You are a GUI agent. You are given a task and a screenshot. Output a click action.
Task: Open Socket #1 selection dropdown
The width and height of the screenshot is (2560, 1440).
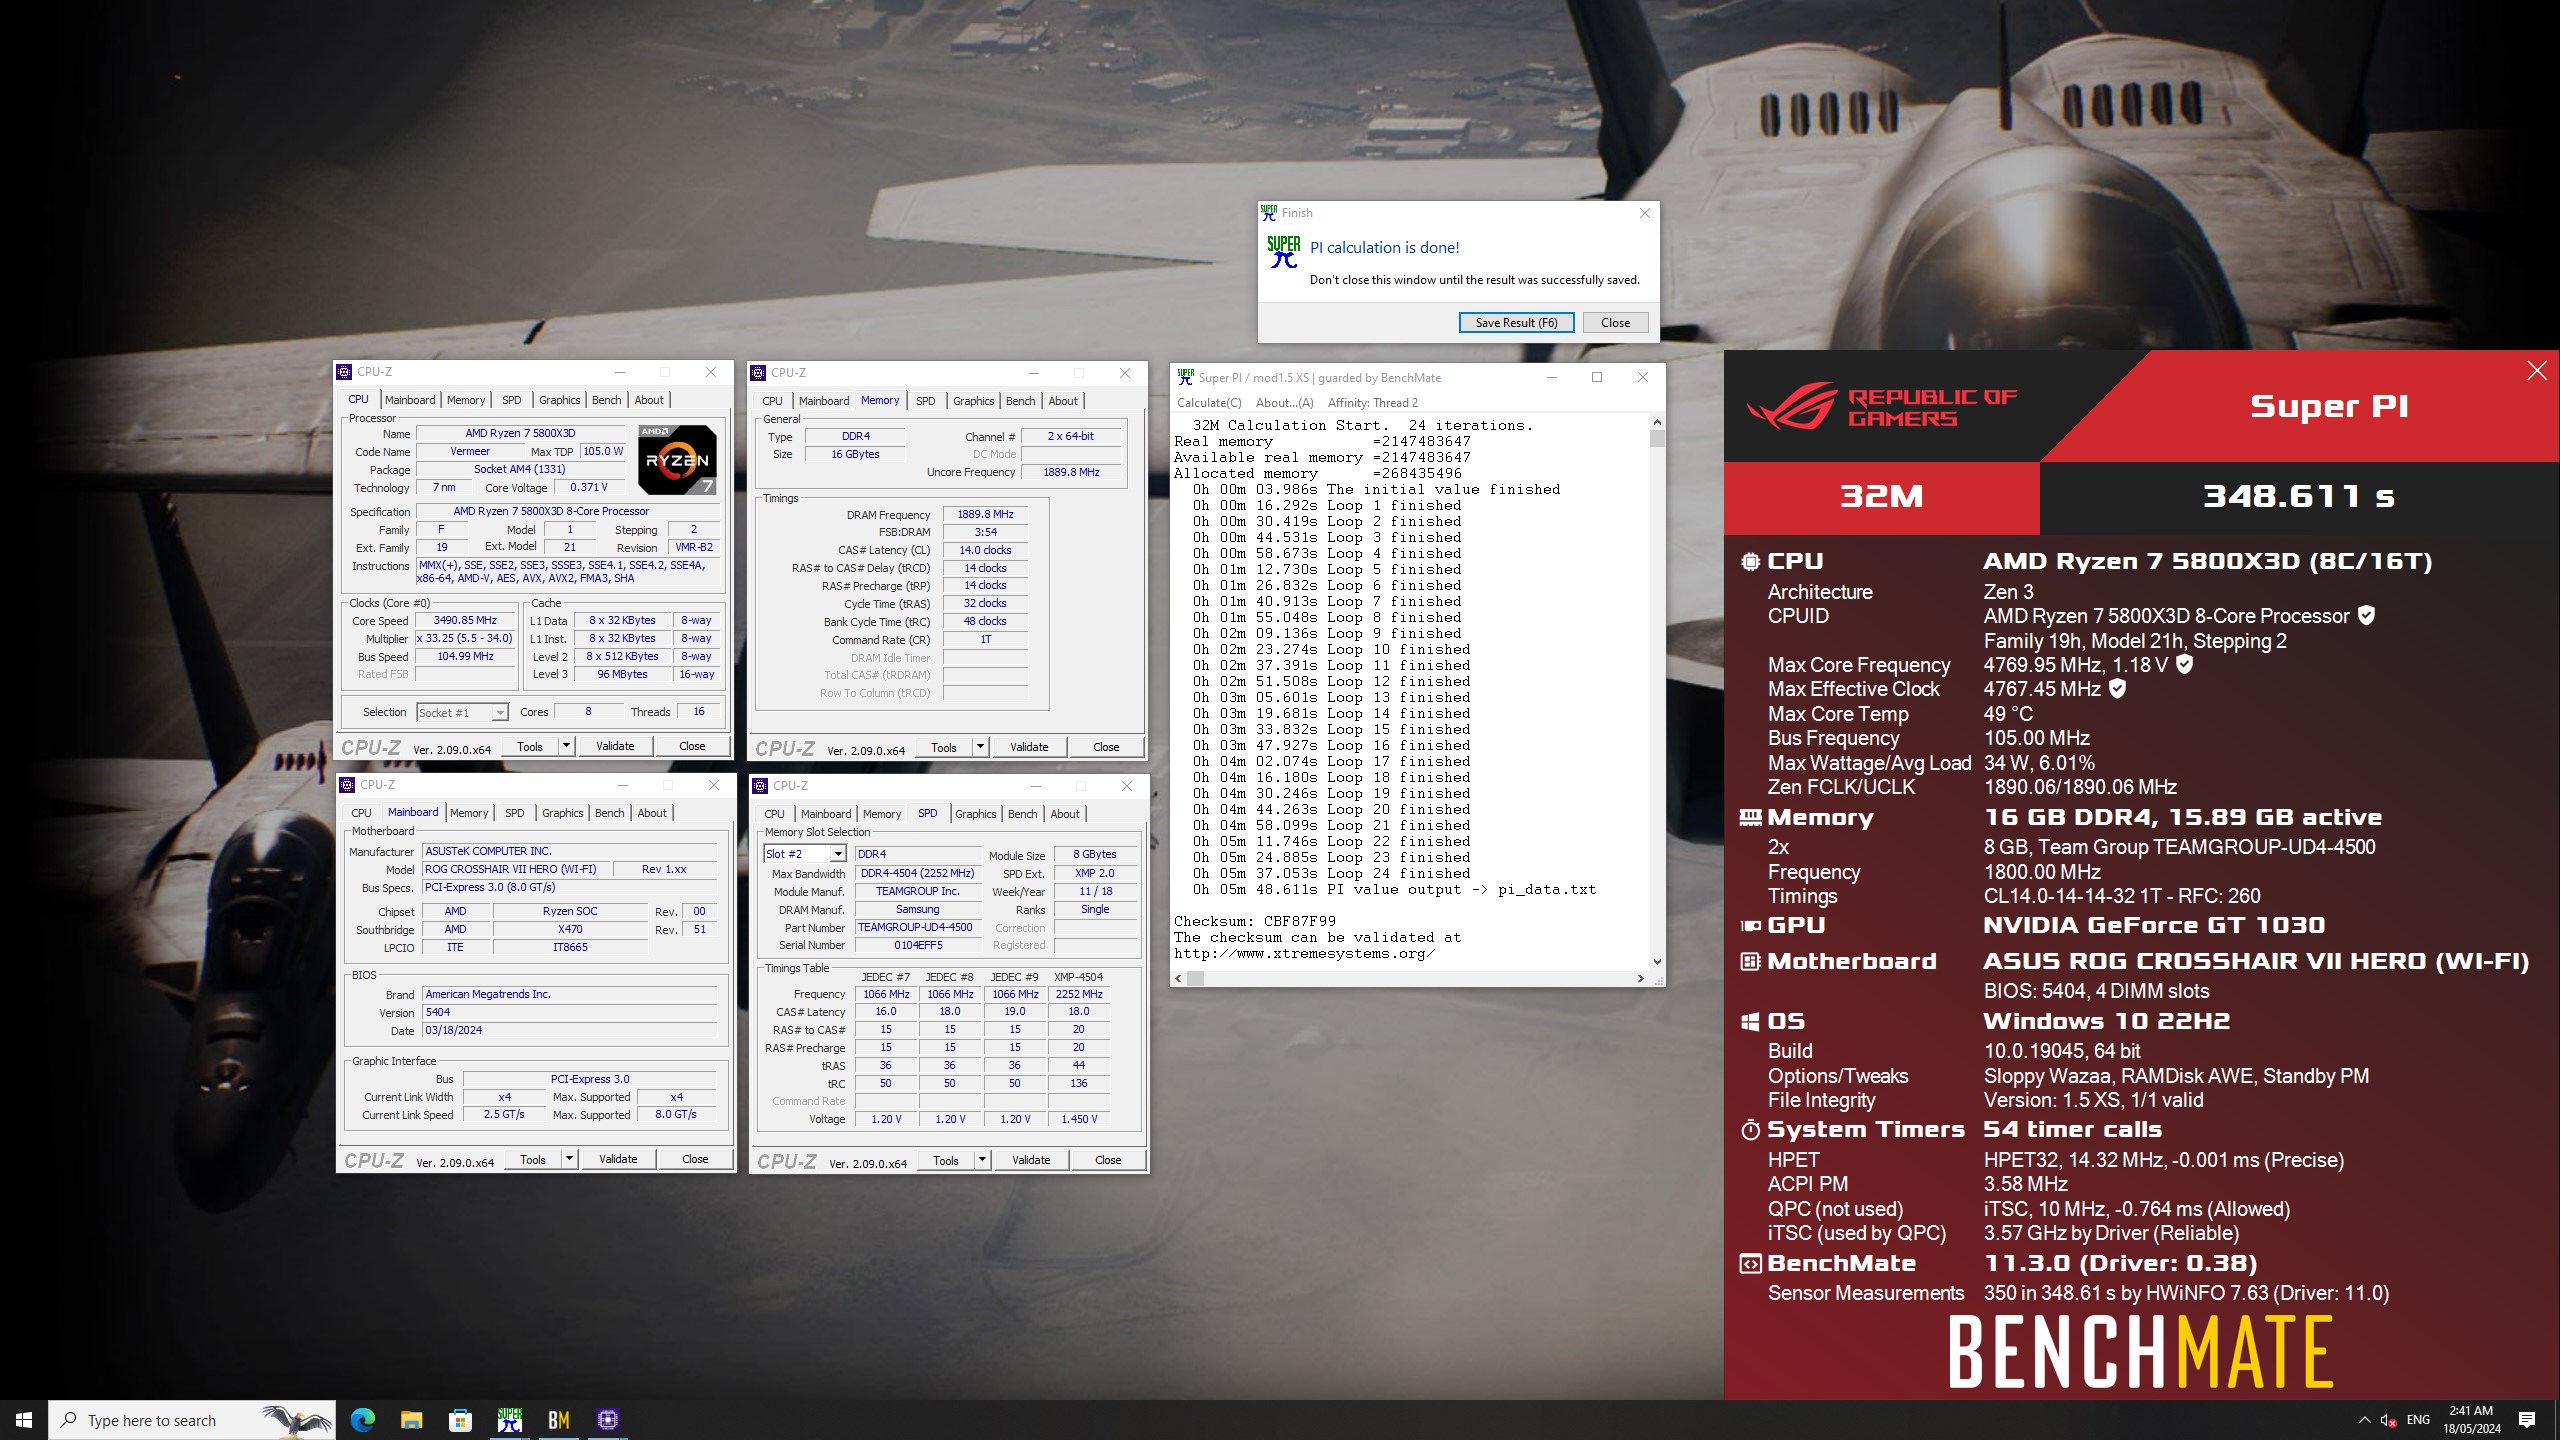(463, 712)
